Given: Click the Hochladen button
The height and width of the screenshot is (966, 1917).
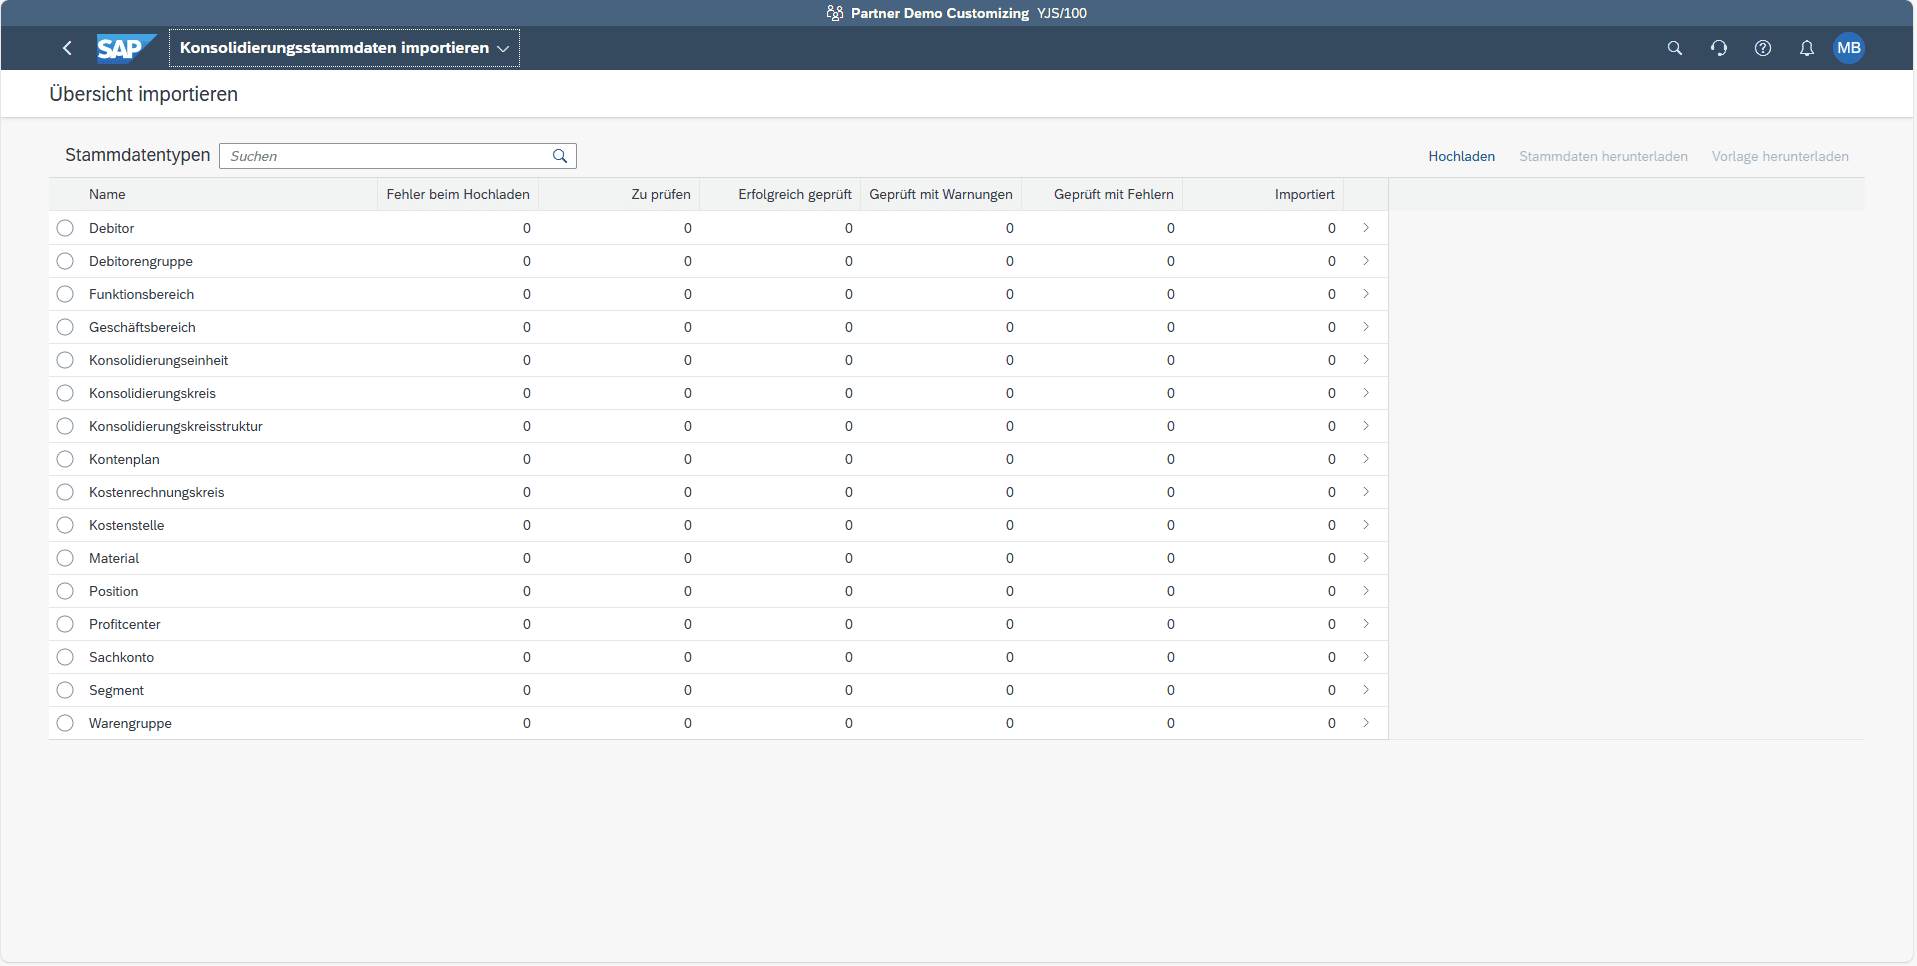Looking at the screenshot, I should pos(1461,156).
